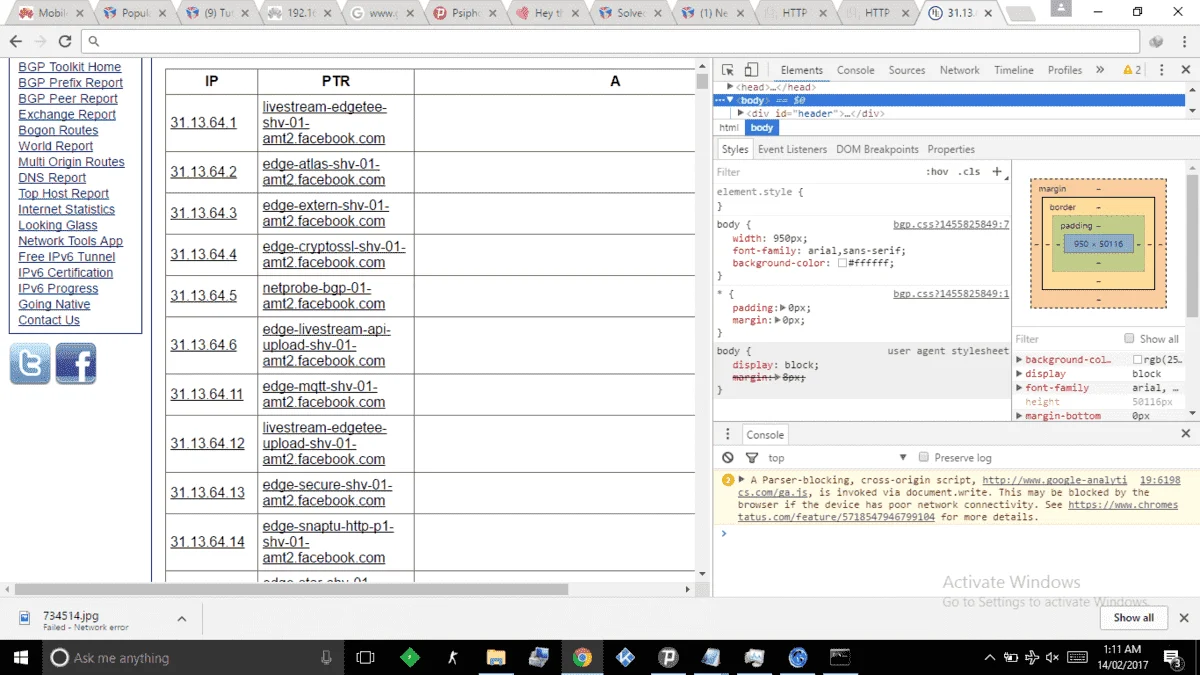Image resolution: width=1200 pixels, height=675 pixels.
Task: Open File Explorer in the taskbar
Action: point(495,657)
